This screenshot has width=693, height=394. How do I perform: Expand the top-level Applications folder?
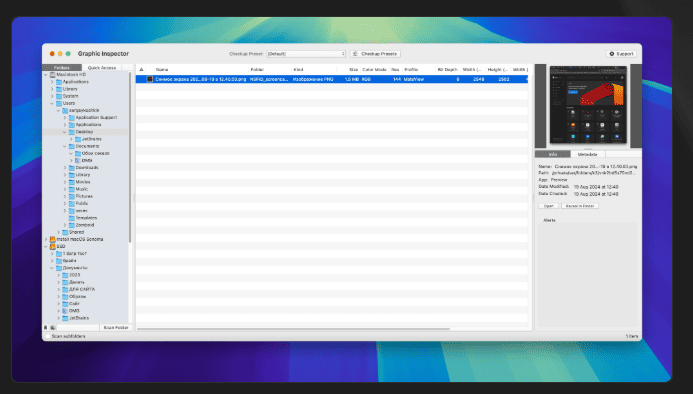52,82
